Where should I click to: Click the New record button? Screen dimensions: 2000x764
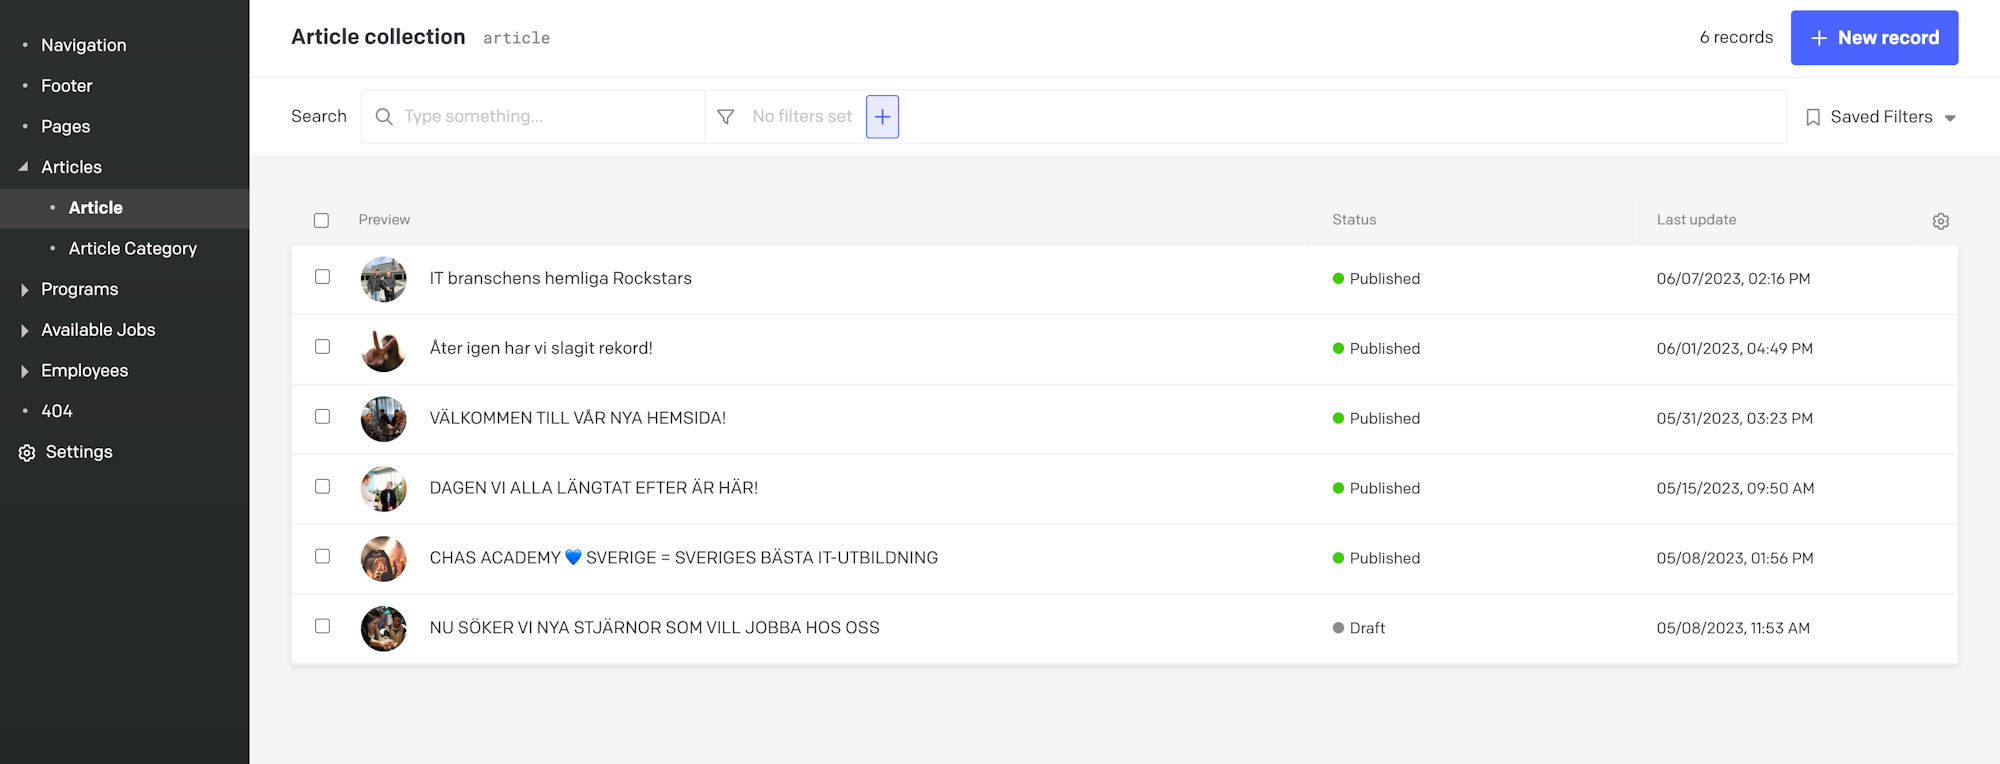point(1874,38)
